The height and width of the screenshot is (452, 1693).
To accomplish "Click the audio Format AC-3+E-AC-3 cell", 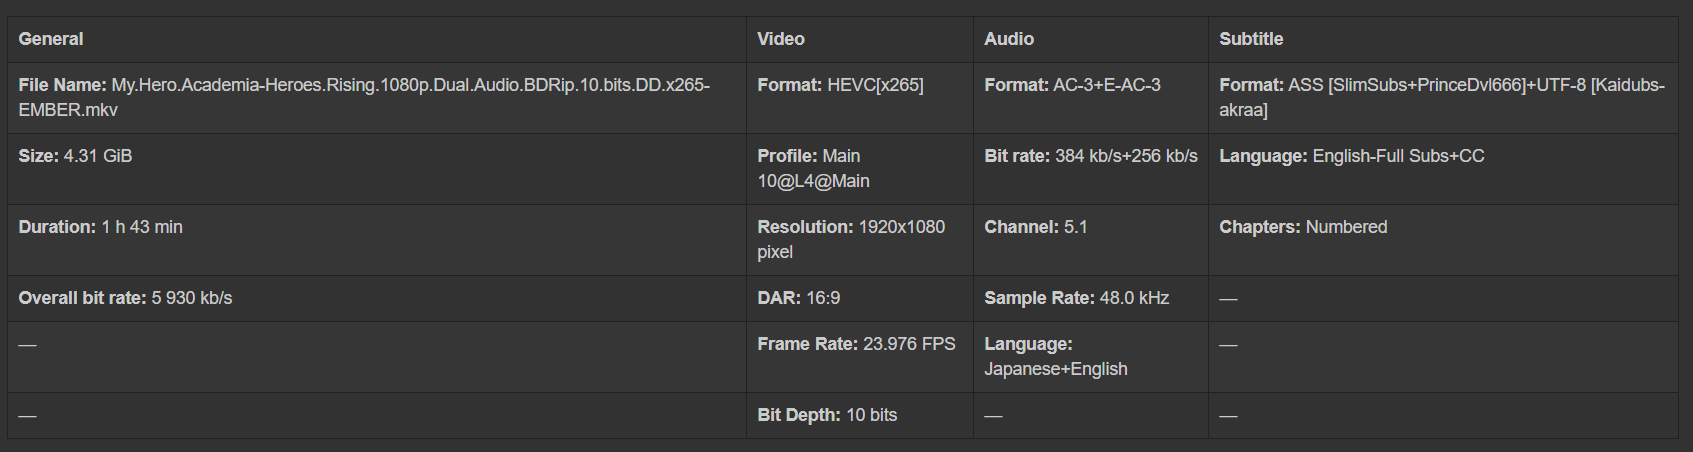I will (1073, 85).
